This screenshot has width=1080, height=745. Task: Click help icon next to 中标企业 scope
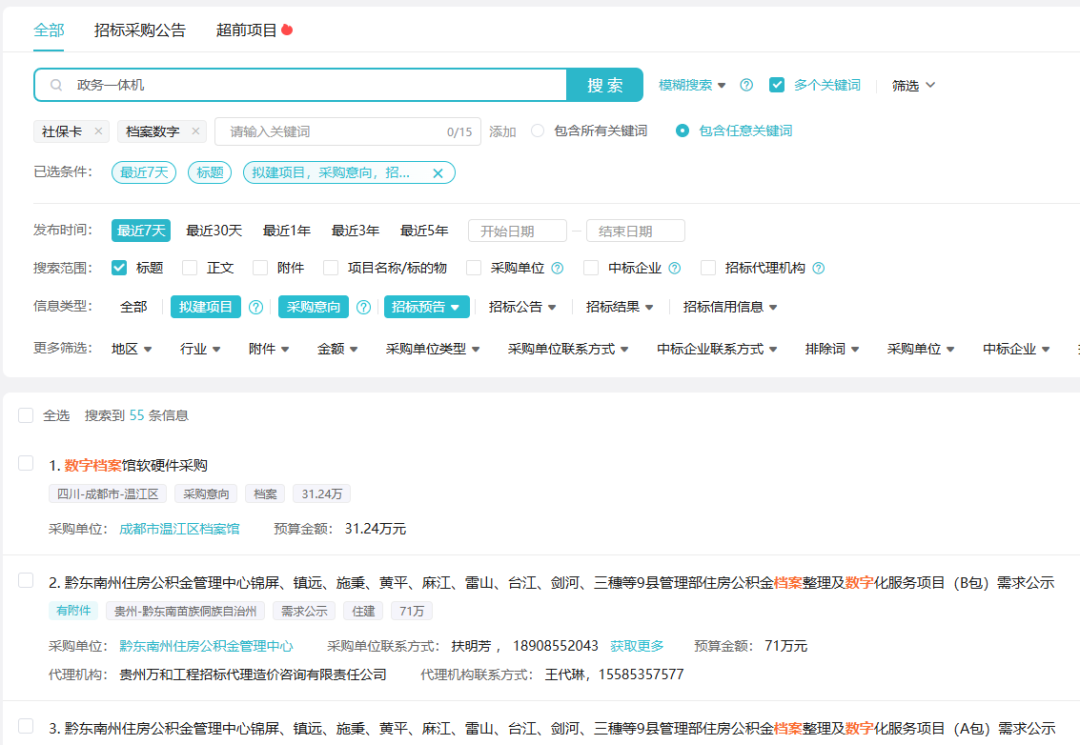(x=674, y=268)
